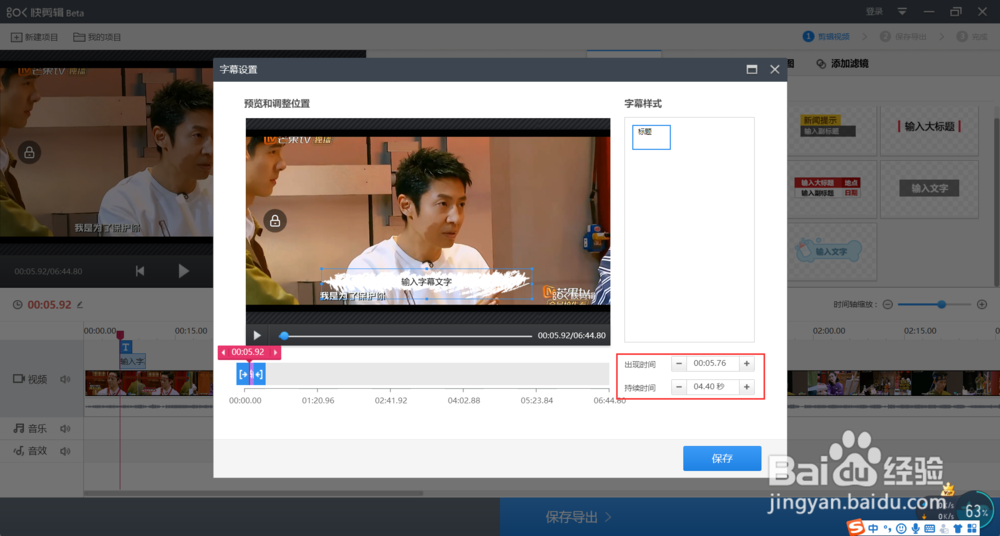Mute the 视频 track
The height and width of the screenshot is (536, 1000).
point(64,379)
